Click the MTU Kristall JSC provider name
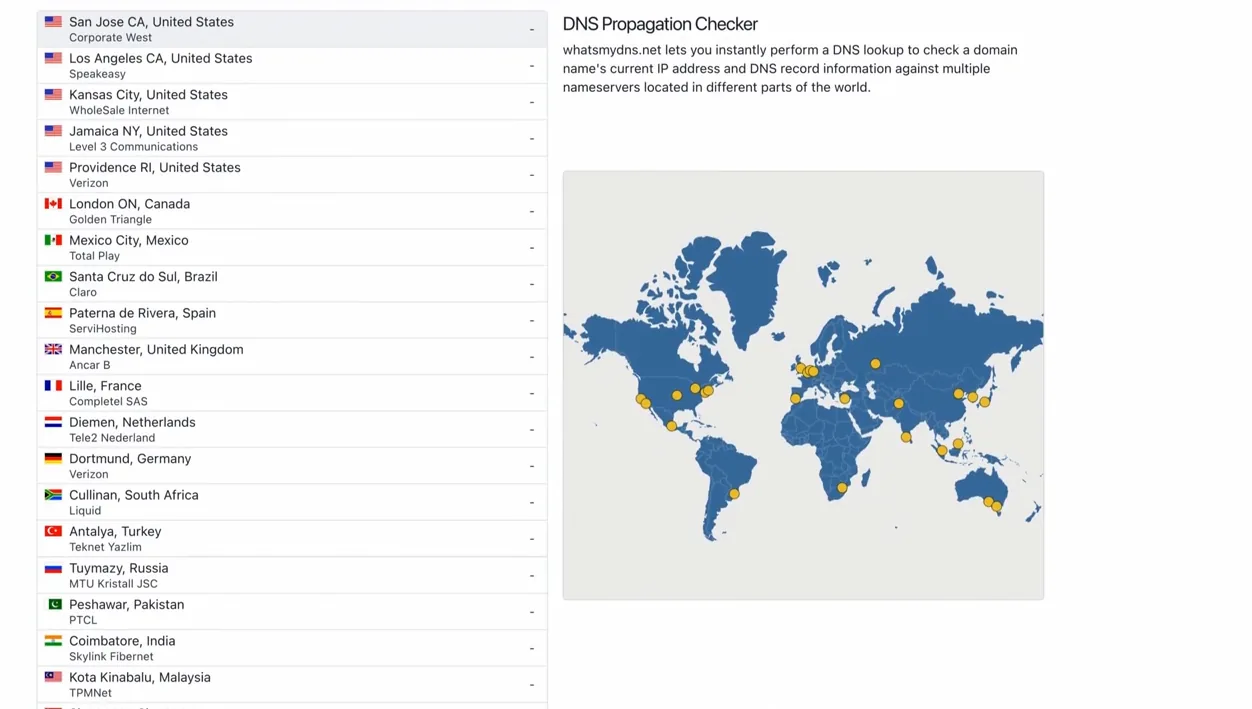The width and height of the screenshot is (1252, 709). [x=113, y=583]
